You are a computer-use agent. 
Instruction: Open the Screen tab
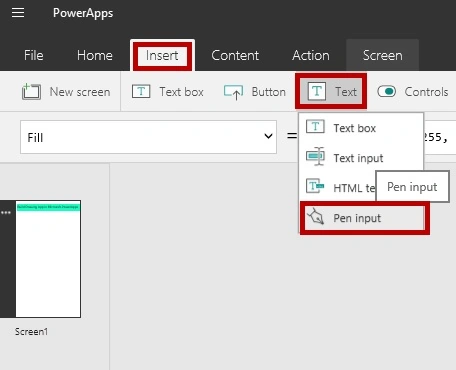tap(382, 55)
